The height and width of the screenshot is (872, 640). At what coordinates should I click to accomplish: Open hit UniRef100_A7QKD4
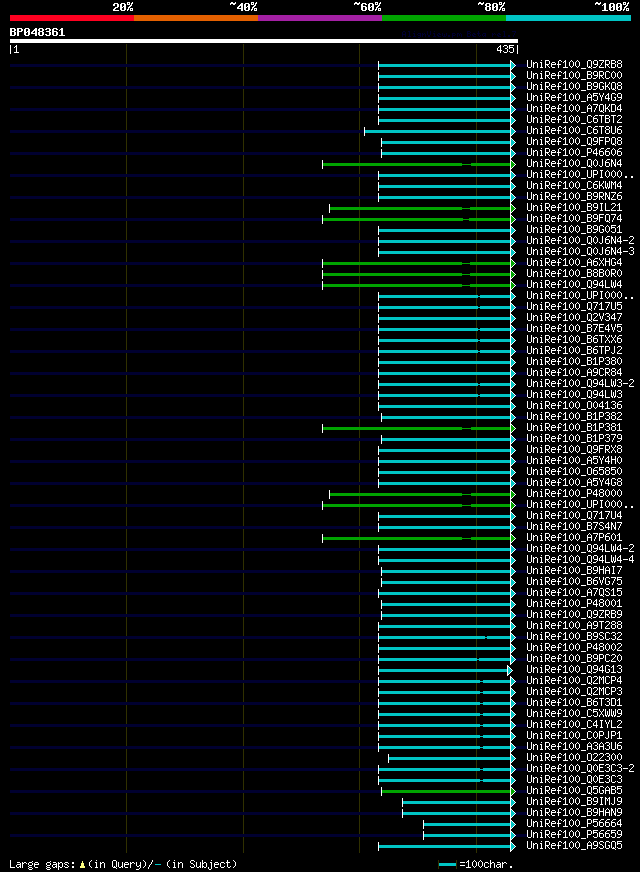click(574, 108)
